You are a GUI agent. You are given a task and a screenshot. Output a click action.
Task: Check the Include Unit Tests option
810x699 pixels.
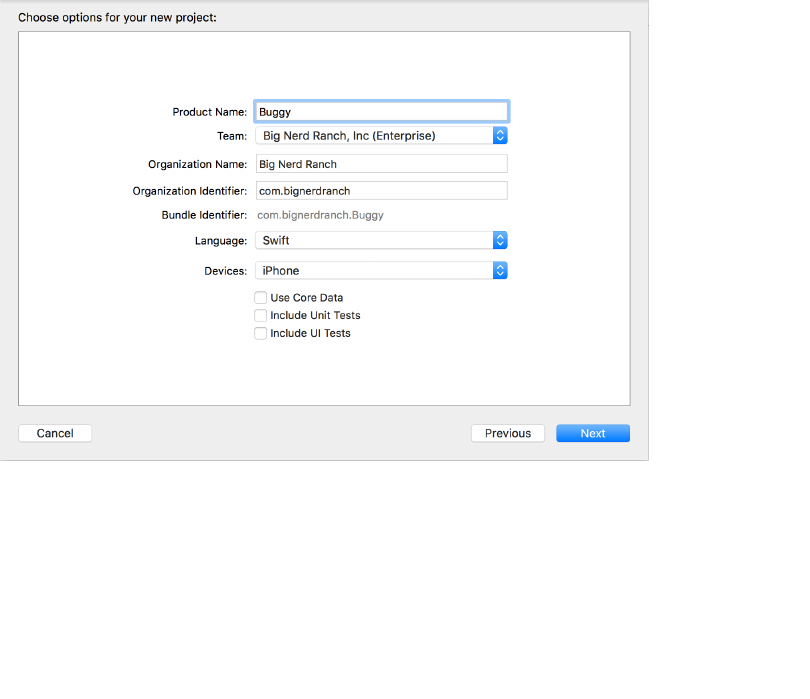coord(261,316)
